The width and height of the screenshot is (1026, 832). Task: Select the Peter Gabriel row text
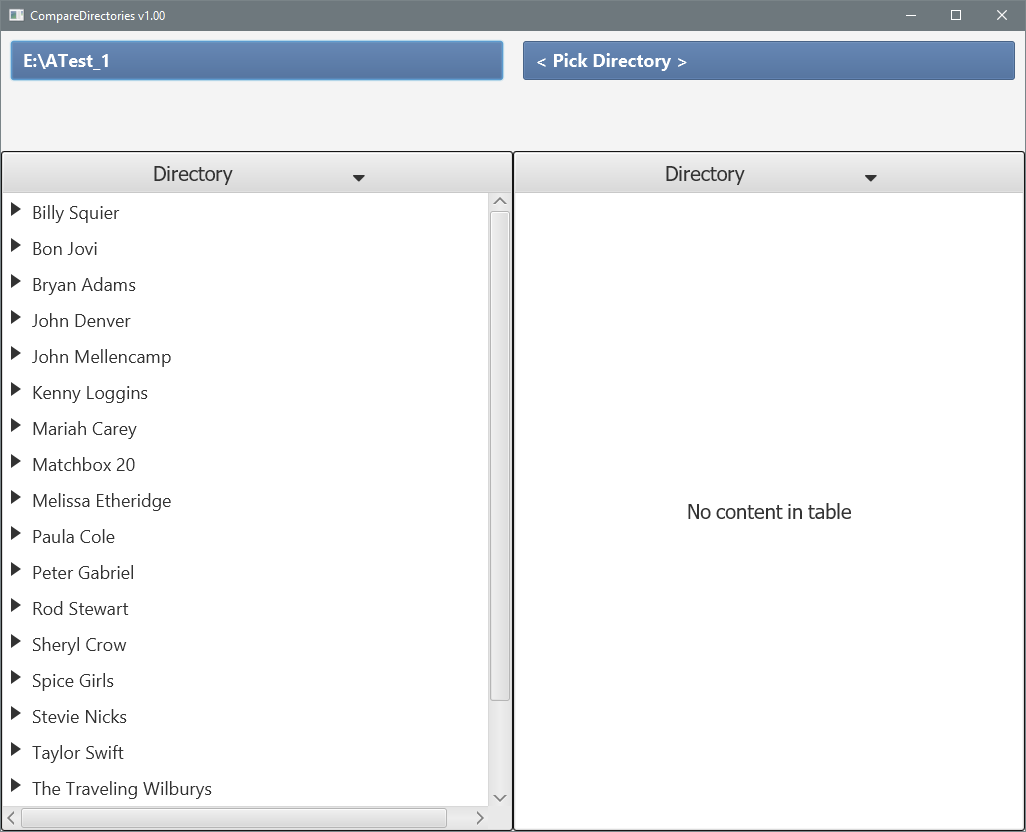click(83, 573)
